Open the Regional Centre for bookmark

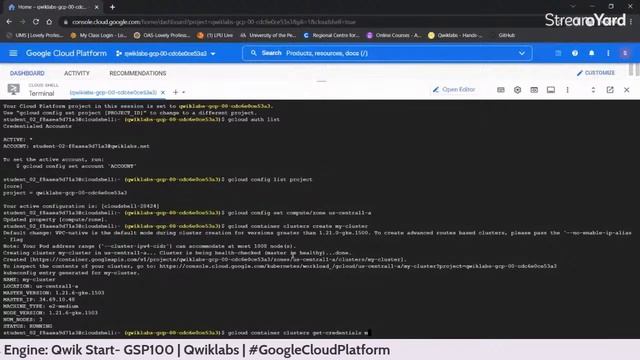pos(331,35)
